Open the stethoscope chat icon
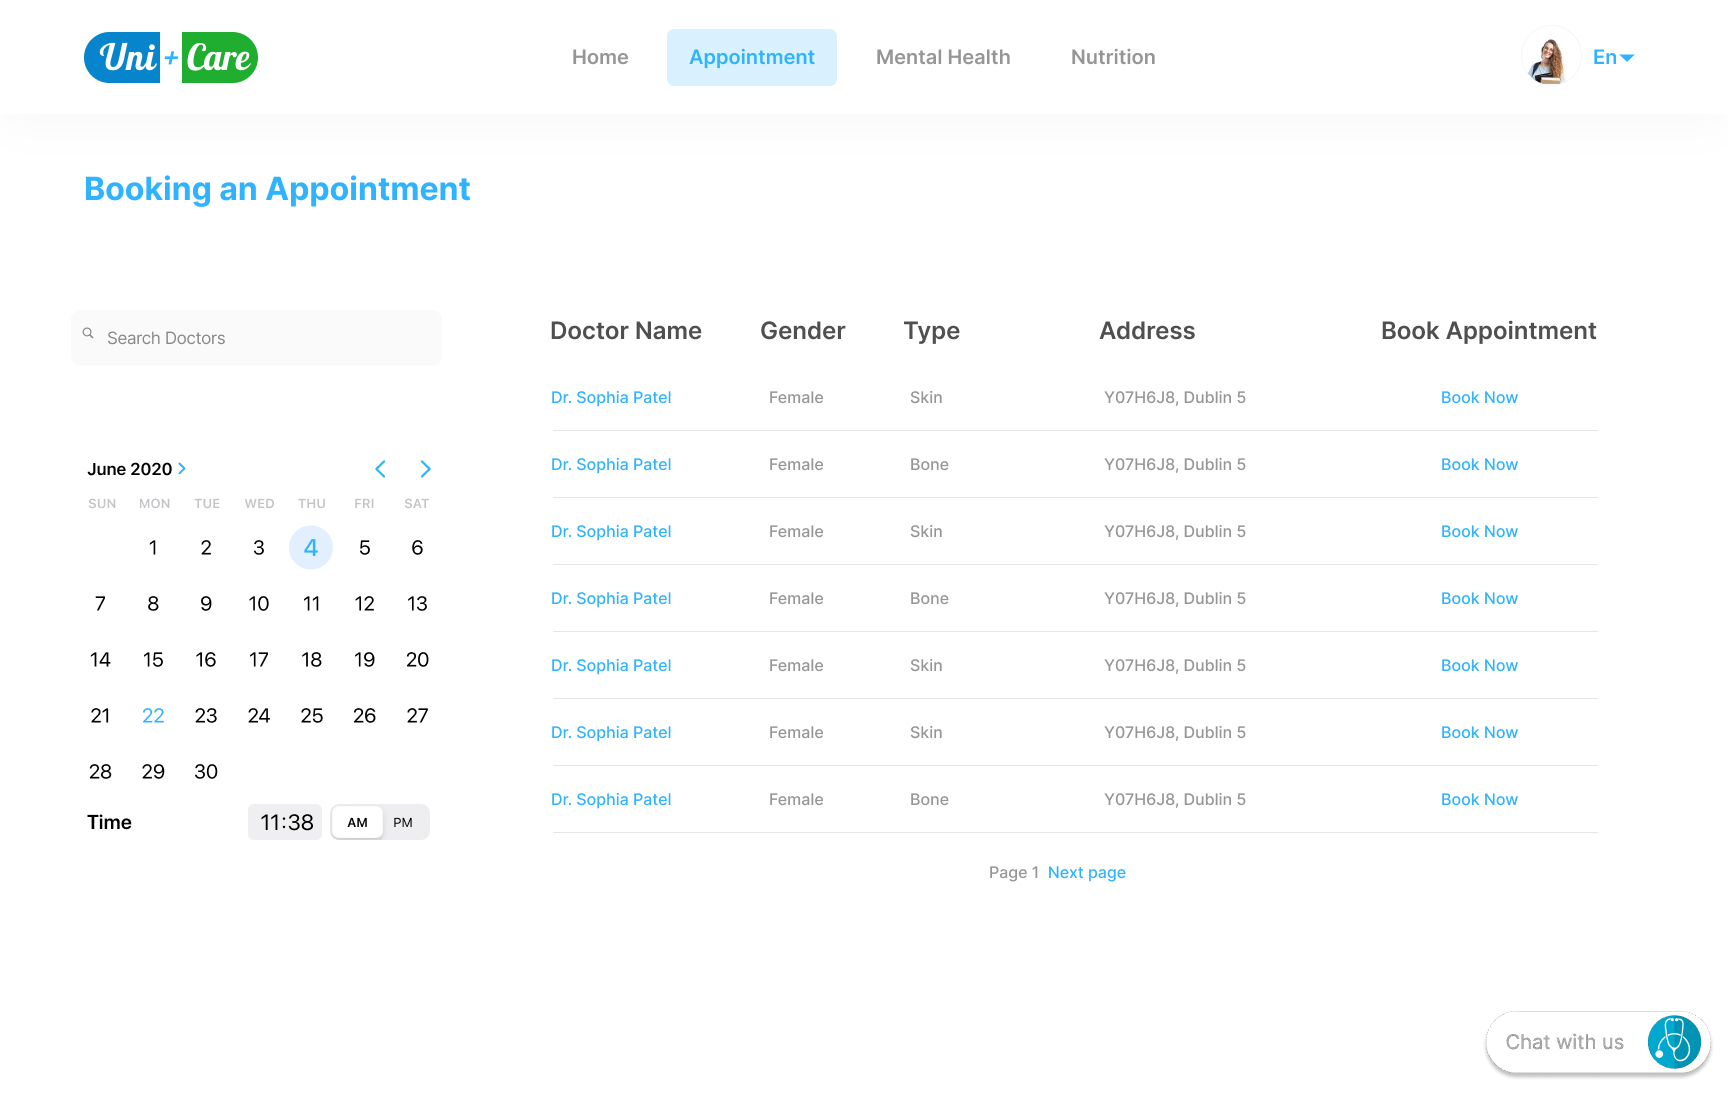 point(1674,1042)
